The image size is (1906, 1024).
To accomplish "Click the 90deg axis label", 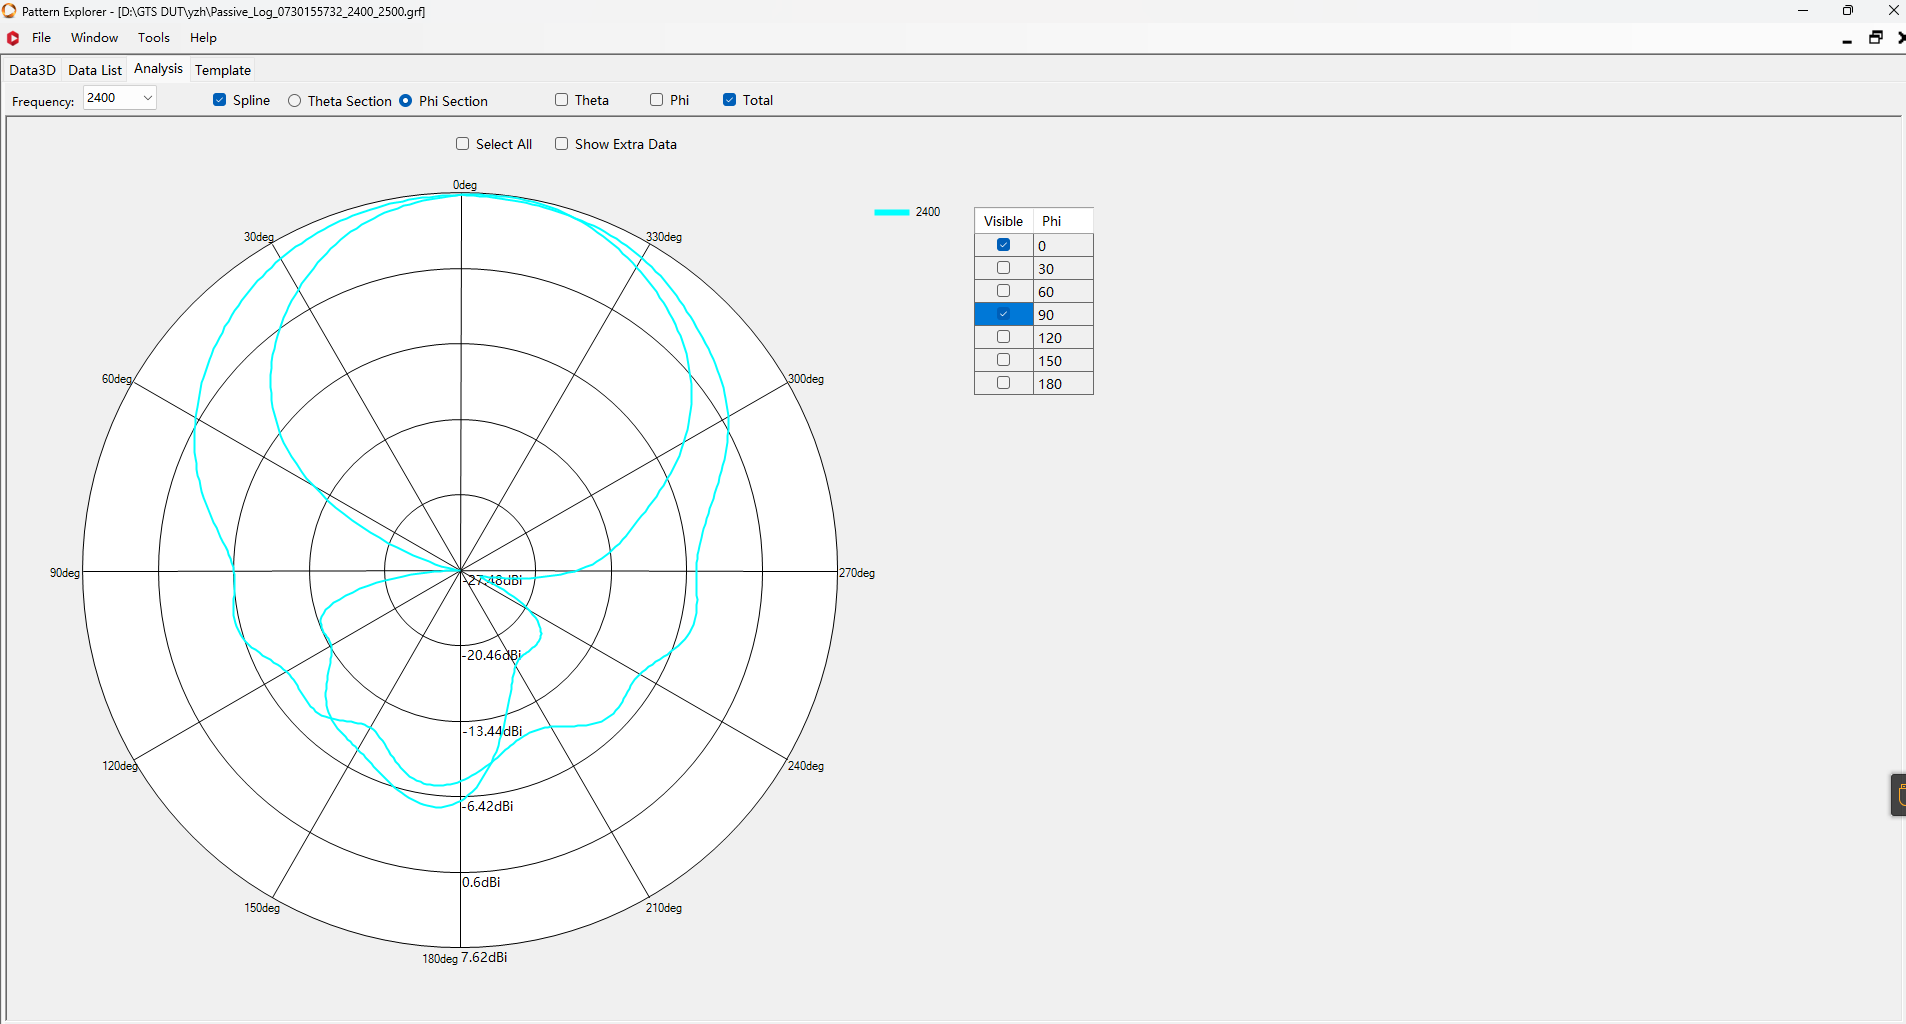I will [65, 573].
